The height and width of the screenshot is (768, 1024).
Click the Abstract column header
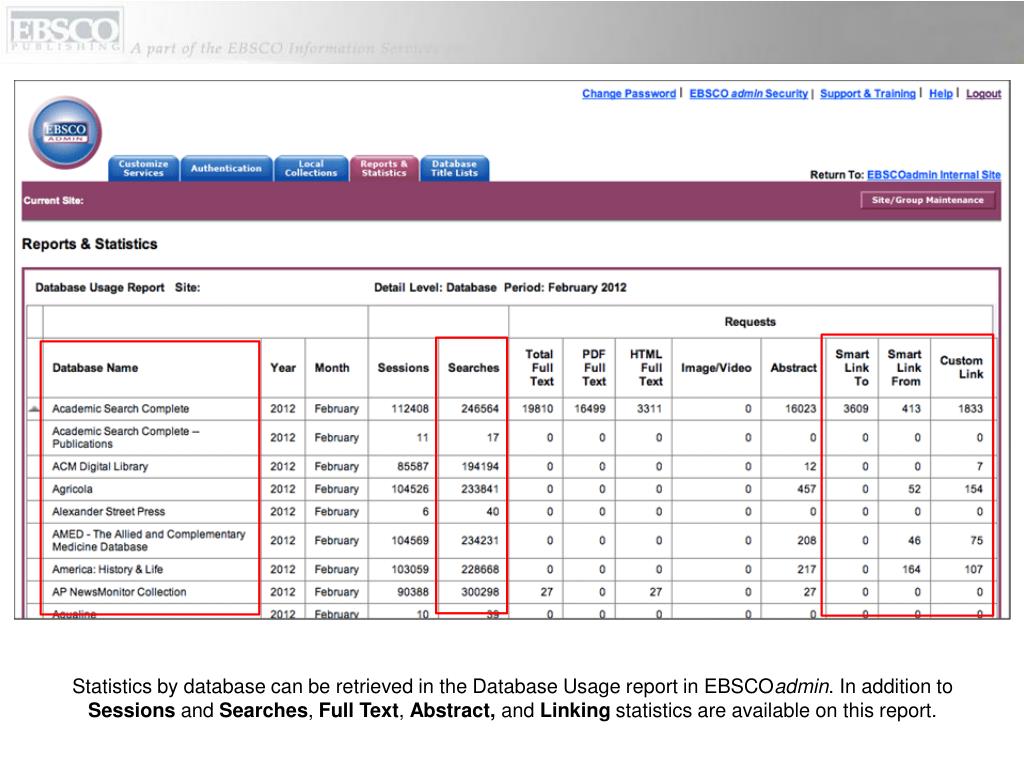[793, 368]
